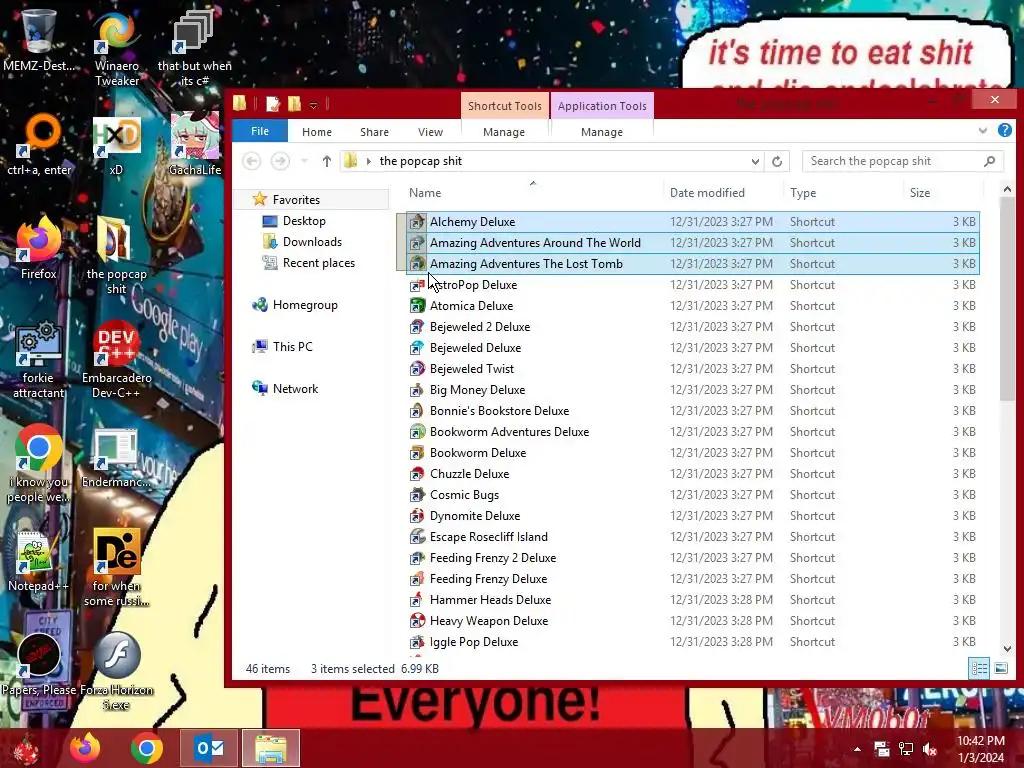Switch to Details view layout icon
This screenshot has height=768, width=1024.
point(978,668)
